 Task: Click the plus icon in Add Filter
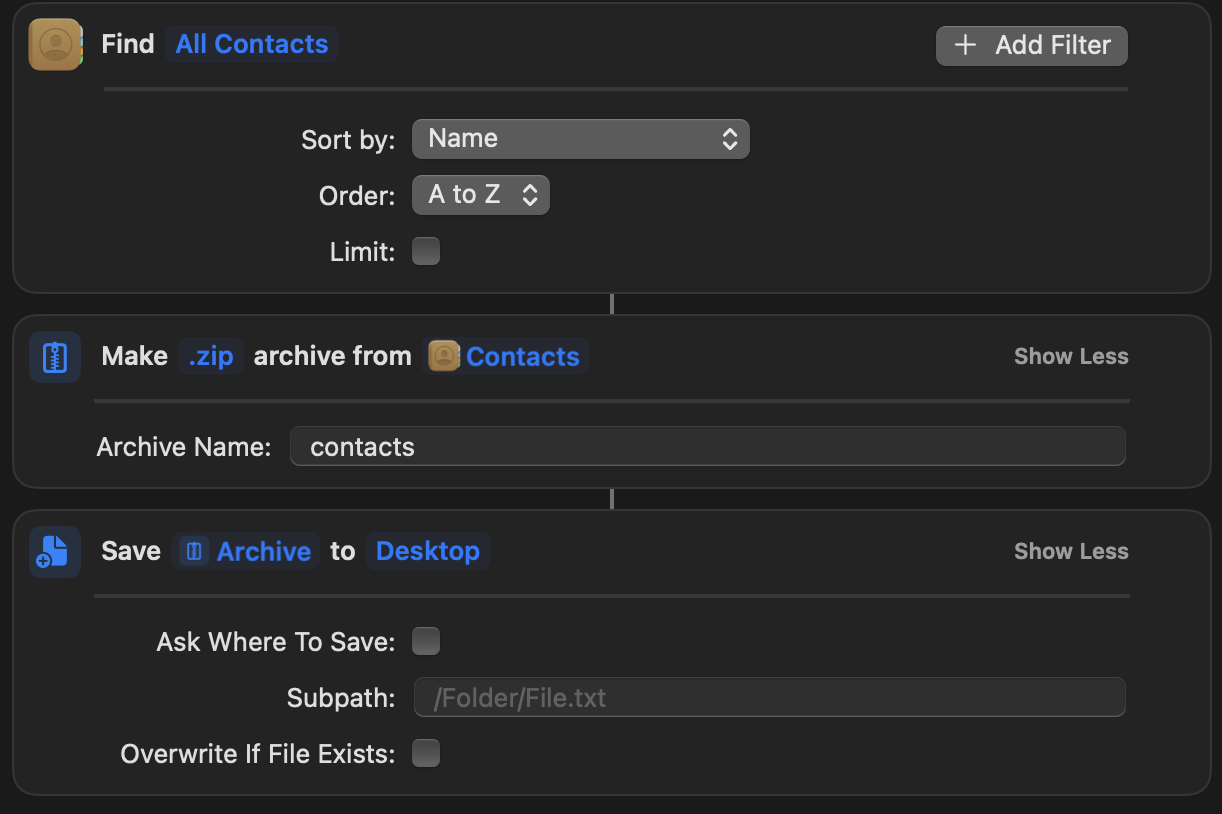(964, 45)
